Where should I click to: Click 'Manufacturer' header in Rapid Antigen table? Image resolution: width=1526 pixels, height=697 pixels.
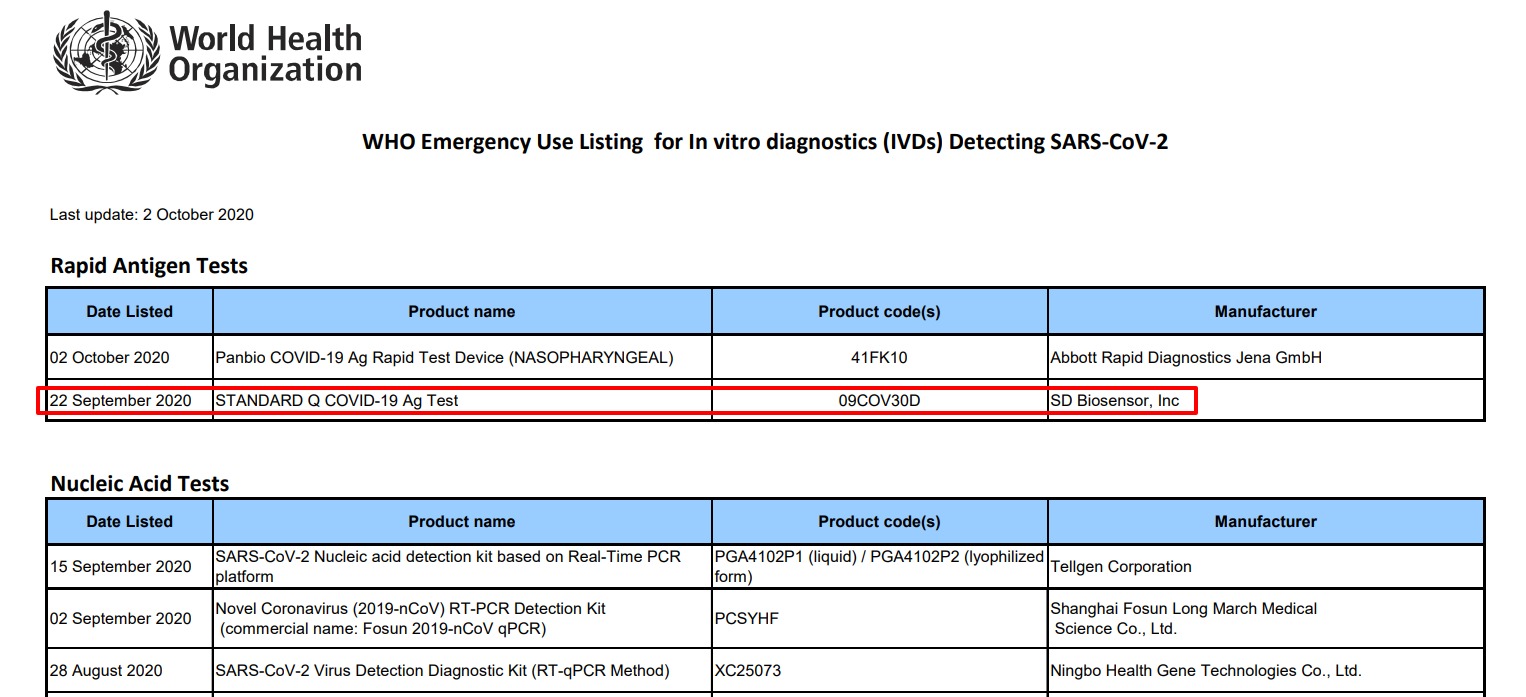[x=1266, y=312]
